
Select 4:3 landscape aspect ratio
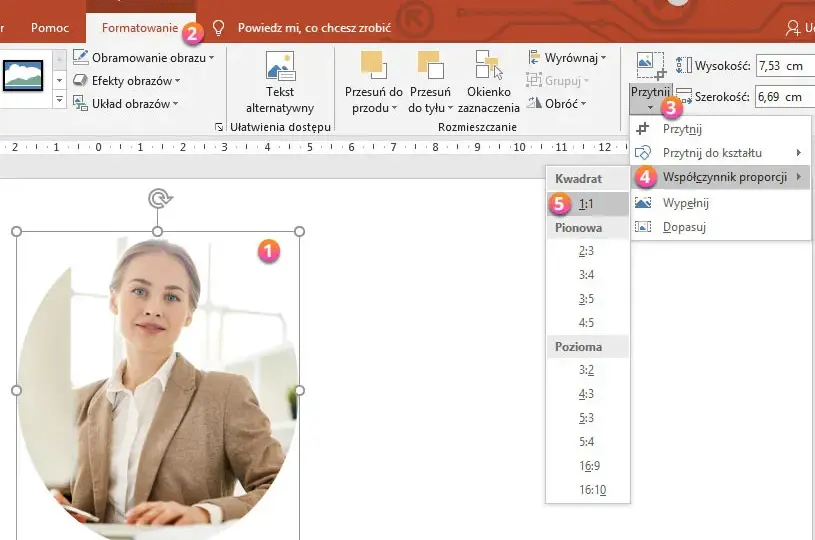(588, 394)
